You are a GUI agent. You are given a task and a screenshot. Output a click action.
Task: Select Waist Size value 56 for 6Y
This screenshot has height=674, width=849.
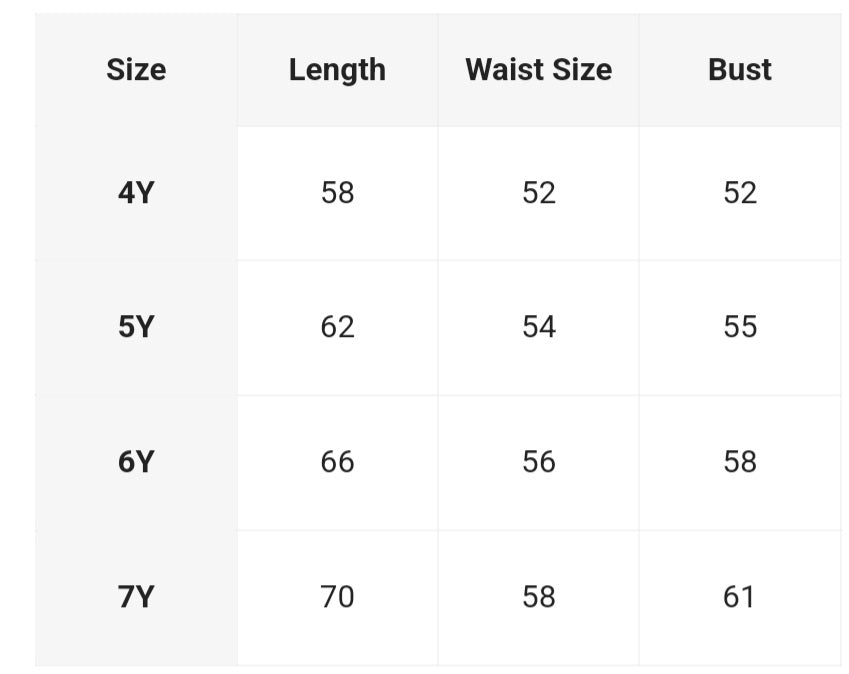tap(538, 462)
